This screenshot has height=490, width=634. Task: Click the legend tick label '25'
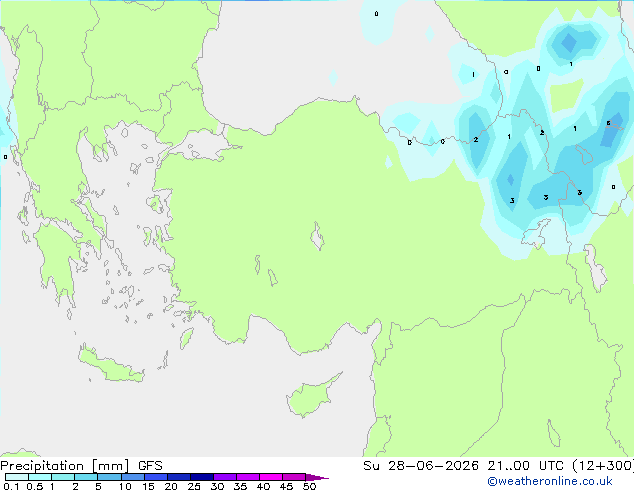pyautogui.click(x=194, y=486)
